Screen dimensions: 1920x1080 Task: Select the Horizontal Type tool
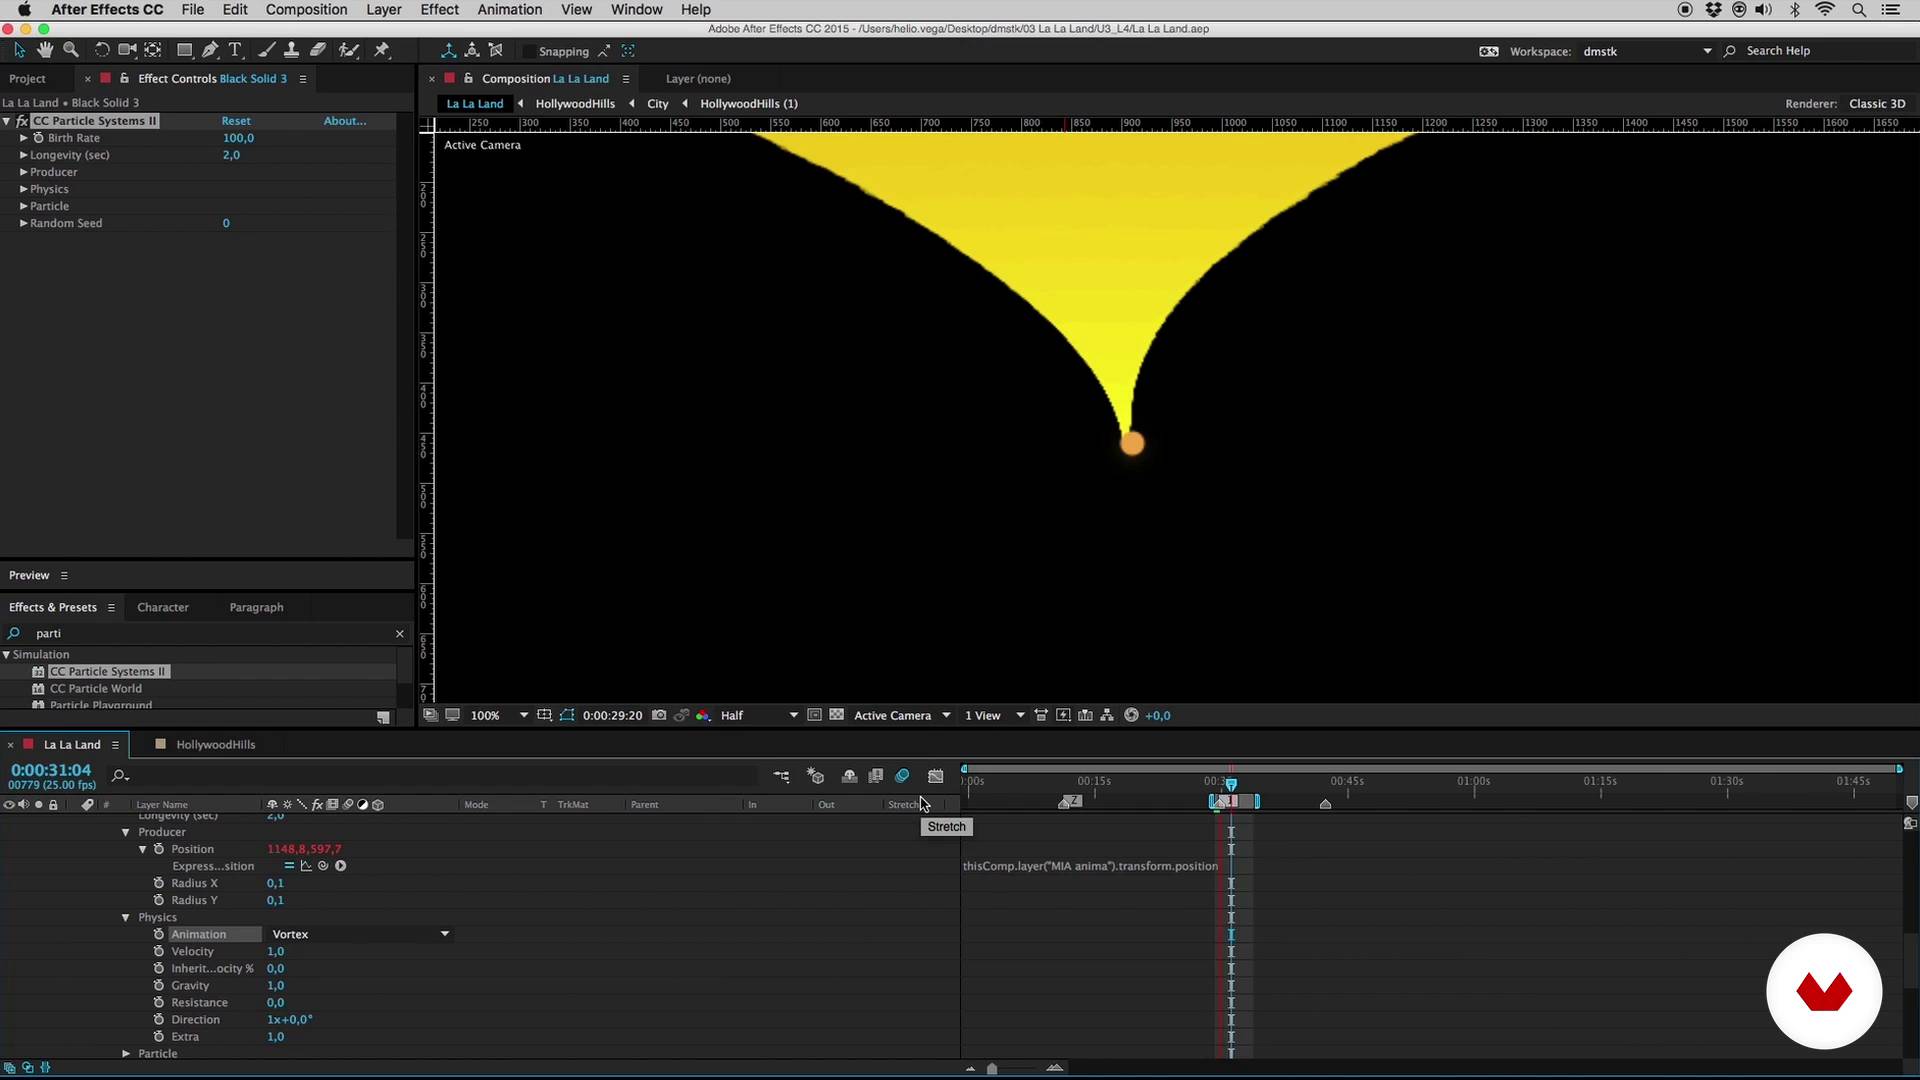tap(235, 50)
